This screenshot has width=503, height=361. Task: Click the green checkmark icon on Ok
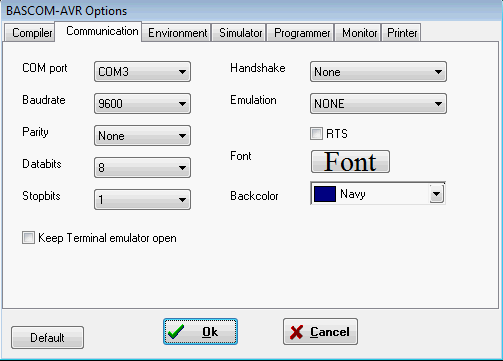176,332
